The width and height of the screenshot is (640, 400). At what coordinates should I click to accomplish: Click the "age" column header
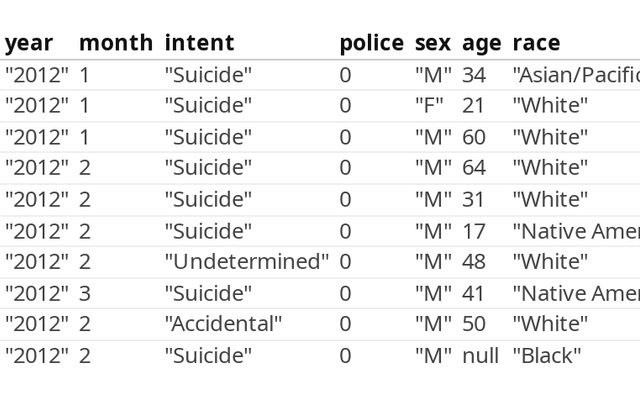481,43
